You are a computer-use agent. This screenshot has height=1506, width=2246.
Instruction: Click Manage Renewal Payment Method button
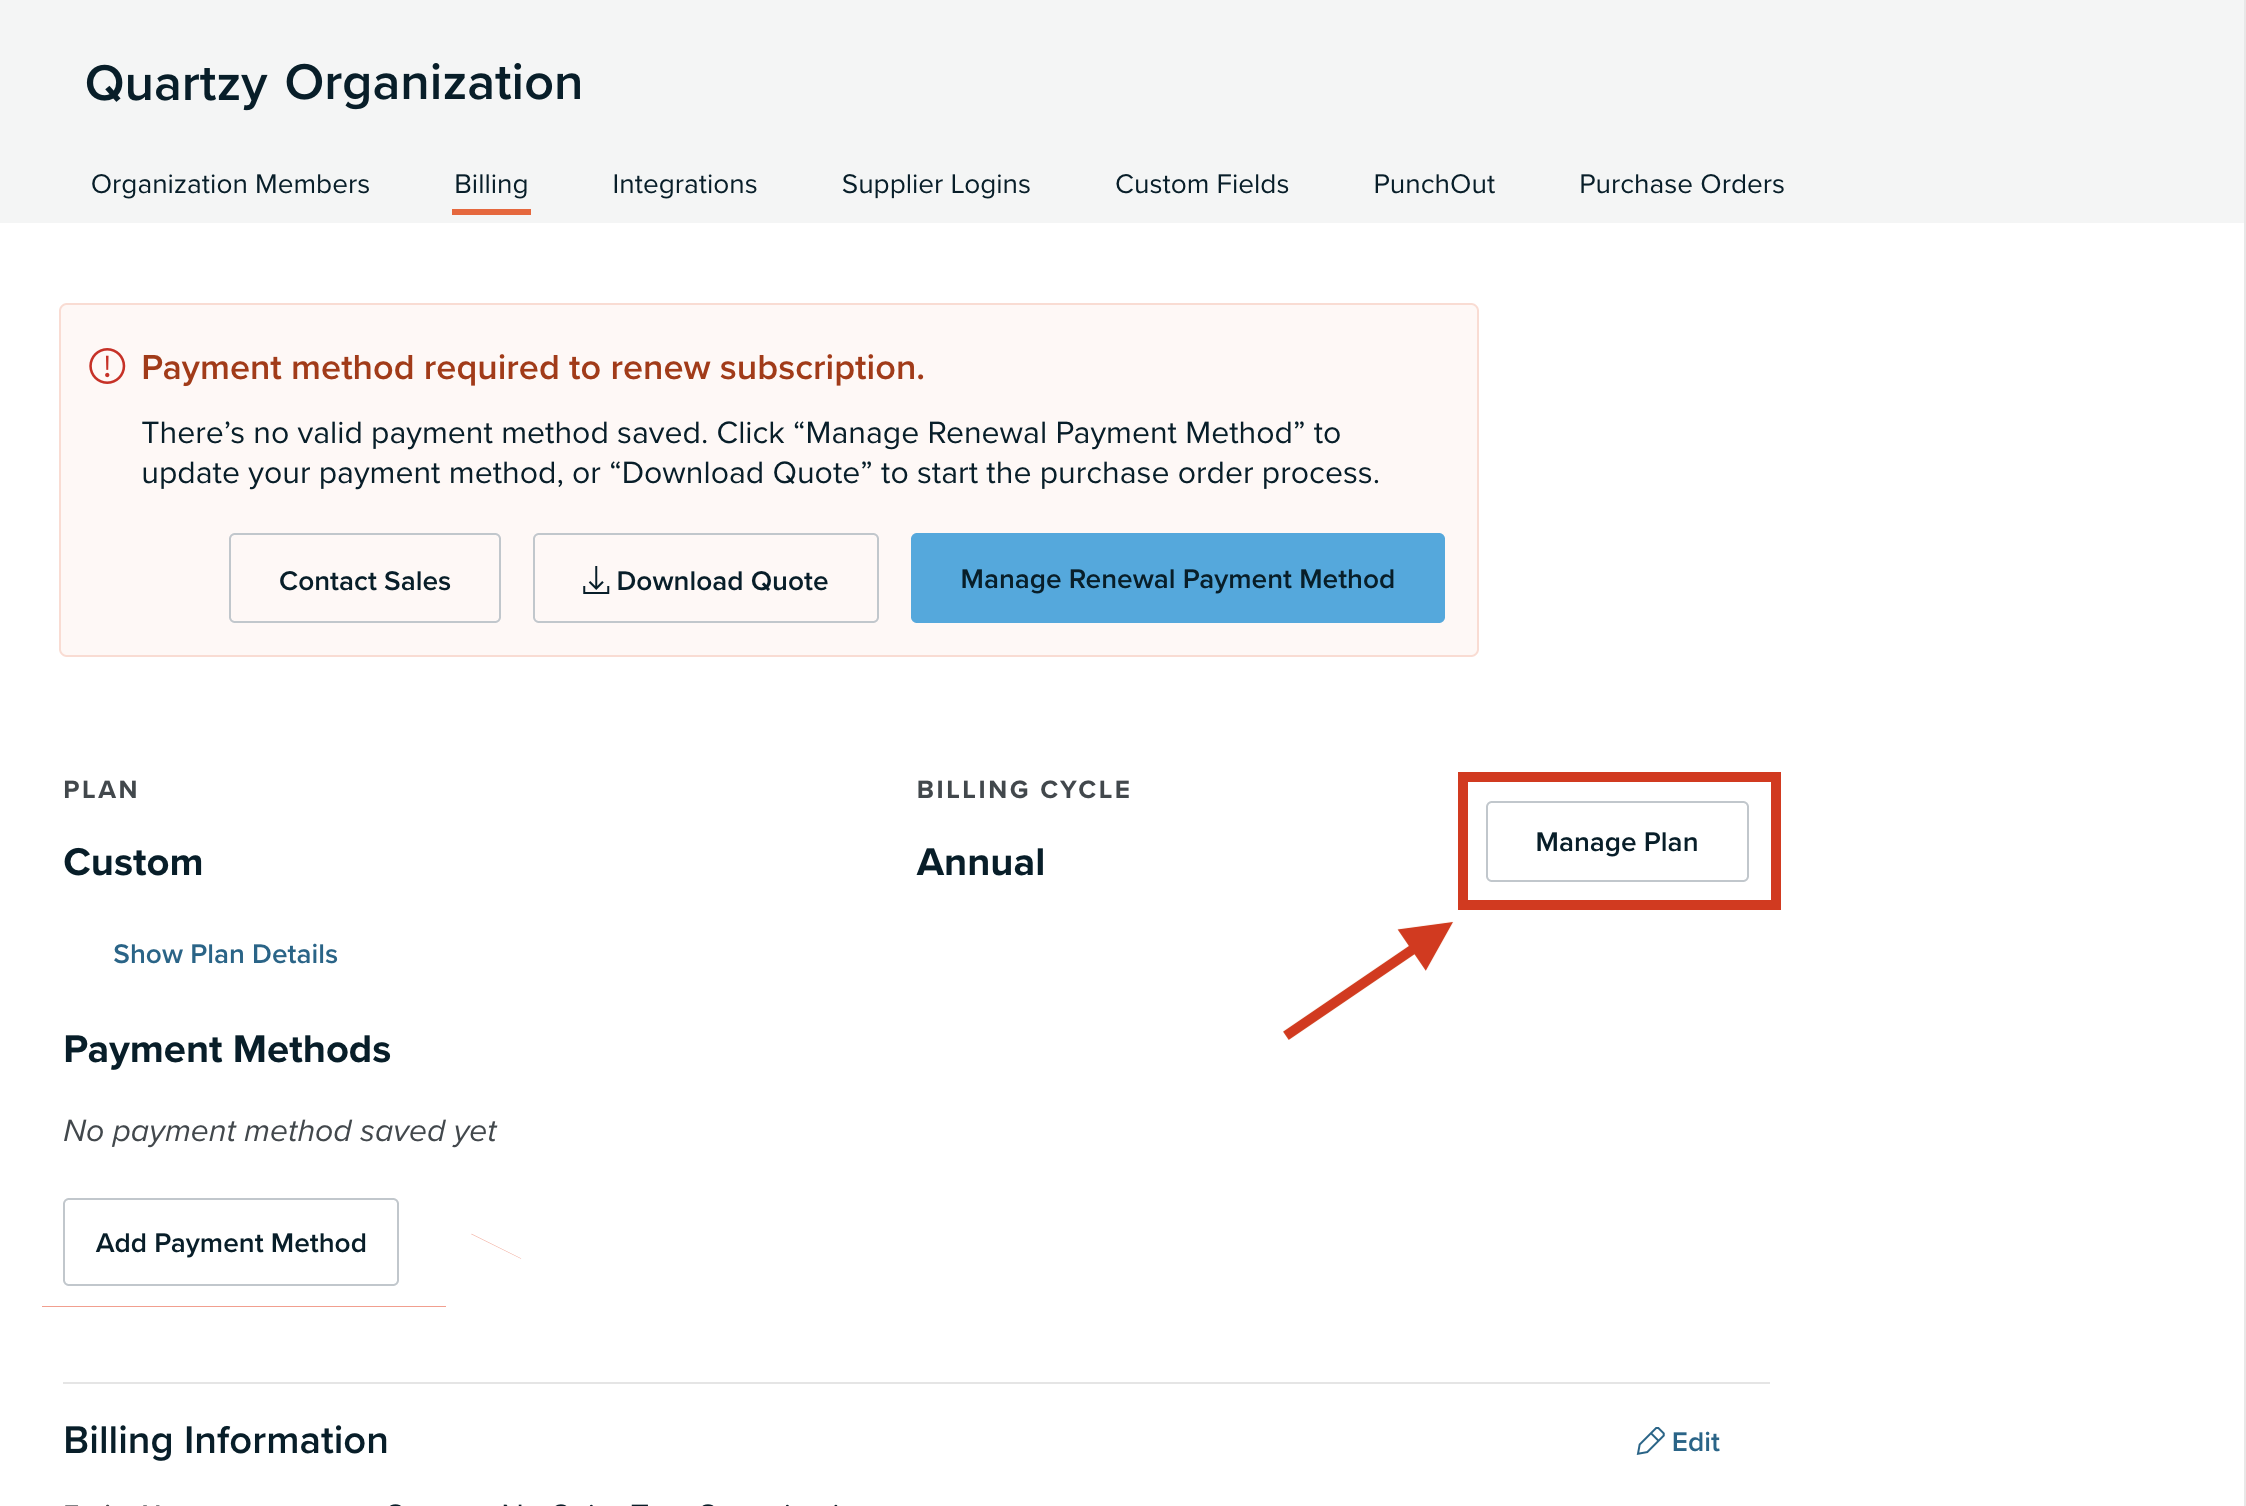tap(1178, 579)
